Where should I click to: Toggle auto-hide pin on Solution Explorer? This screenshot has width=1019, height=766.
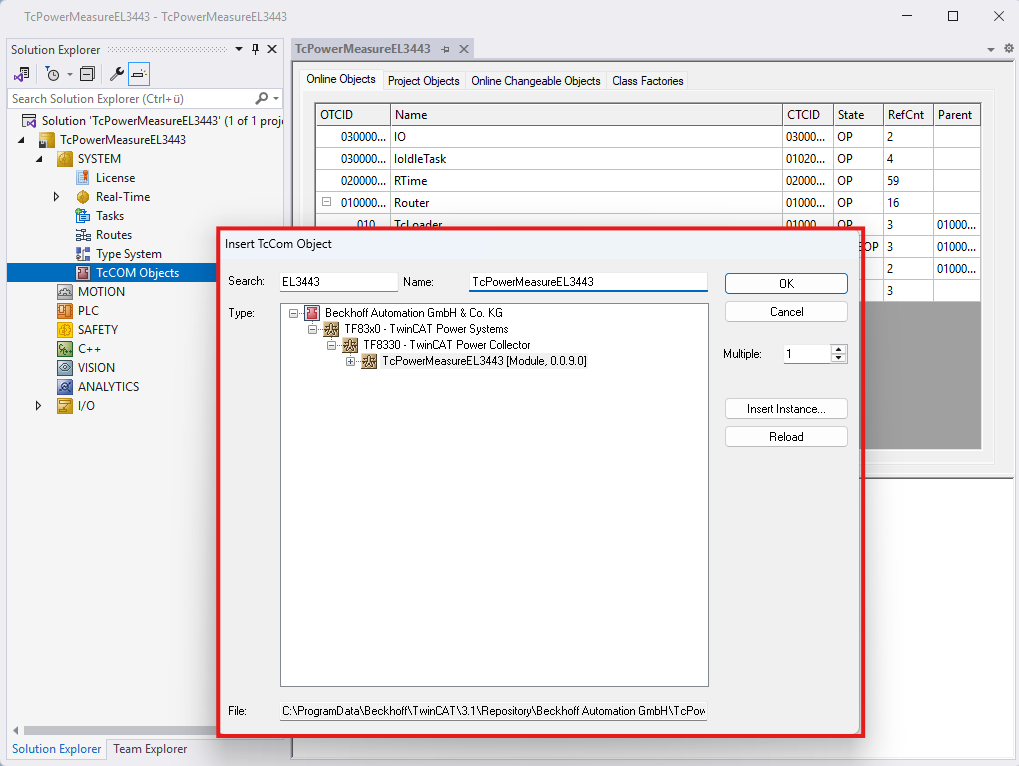click(x=255, y=50)
